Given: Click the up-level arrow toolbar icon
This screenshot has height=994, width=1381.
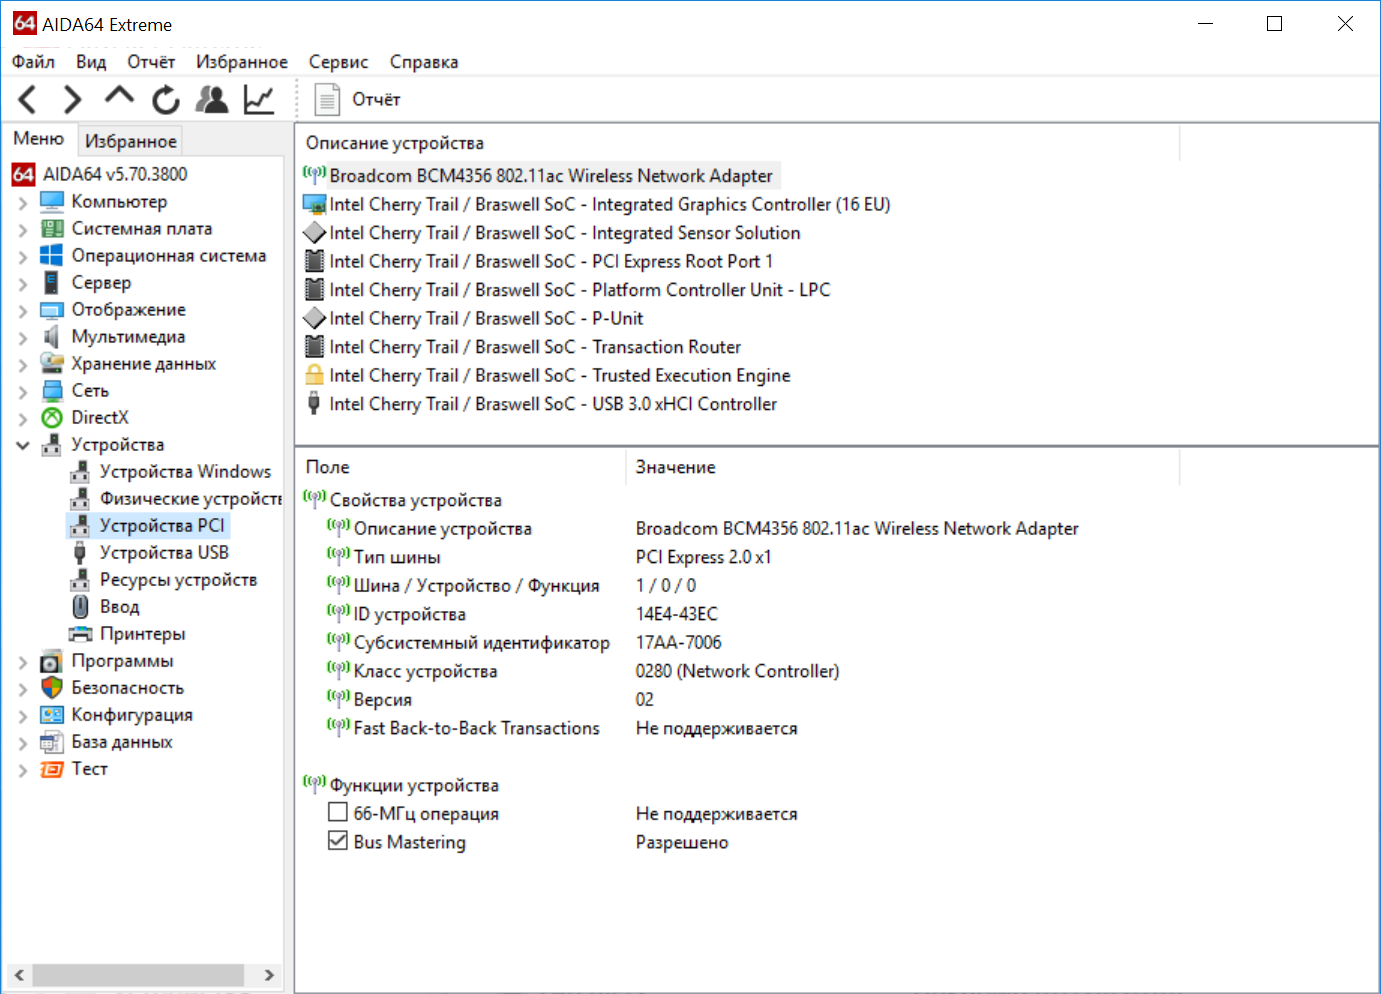Looking at the screenshot, I should [x=119, y=96].
